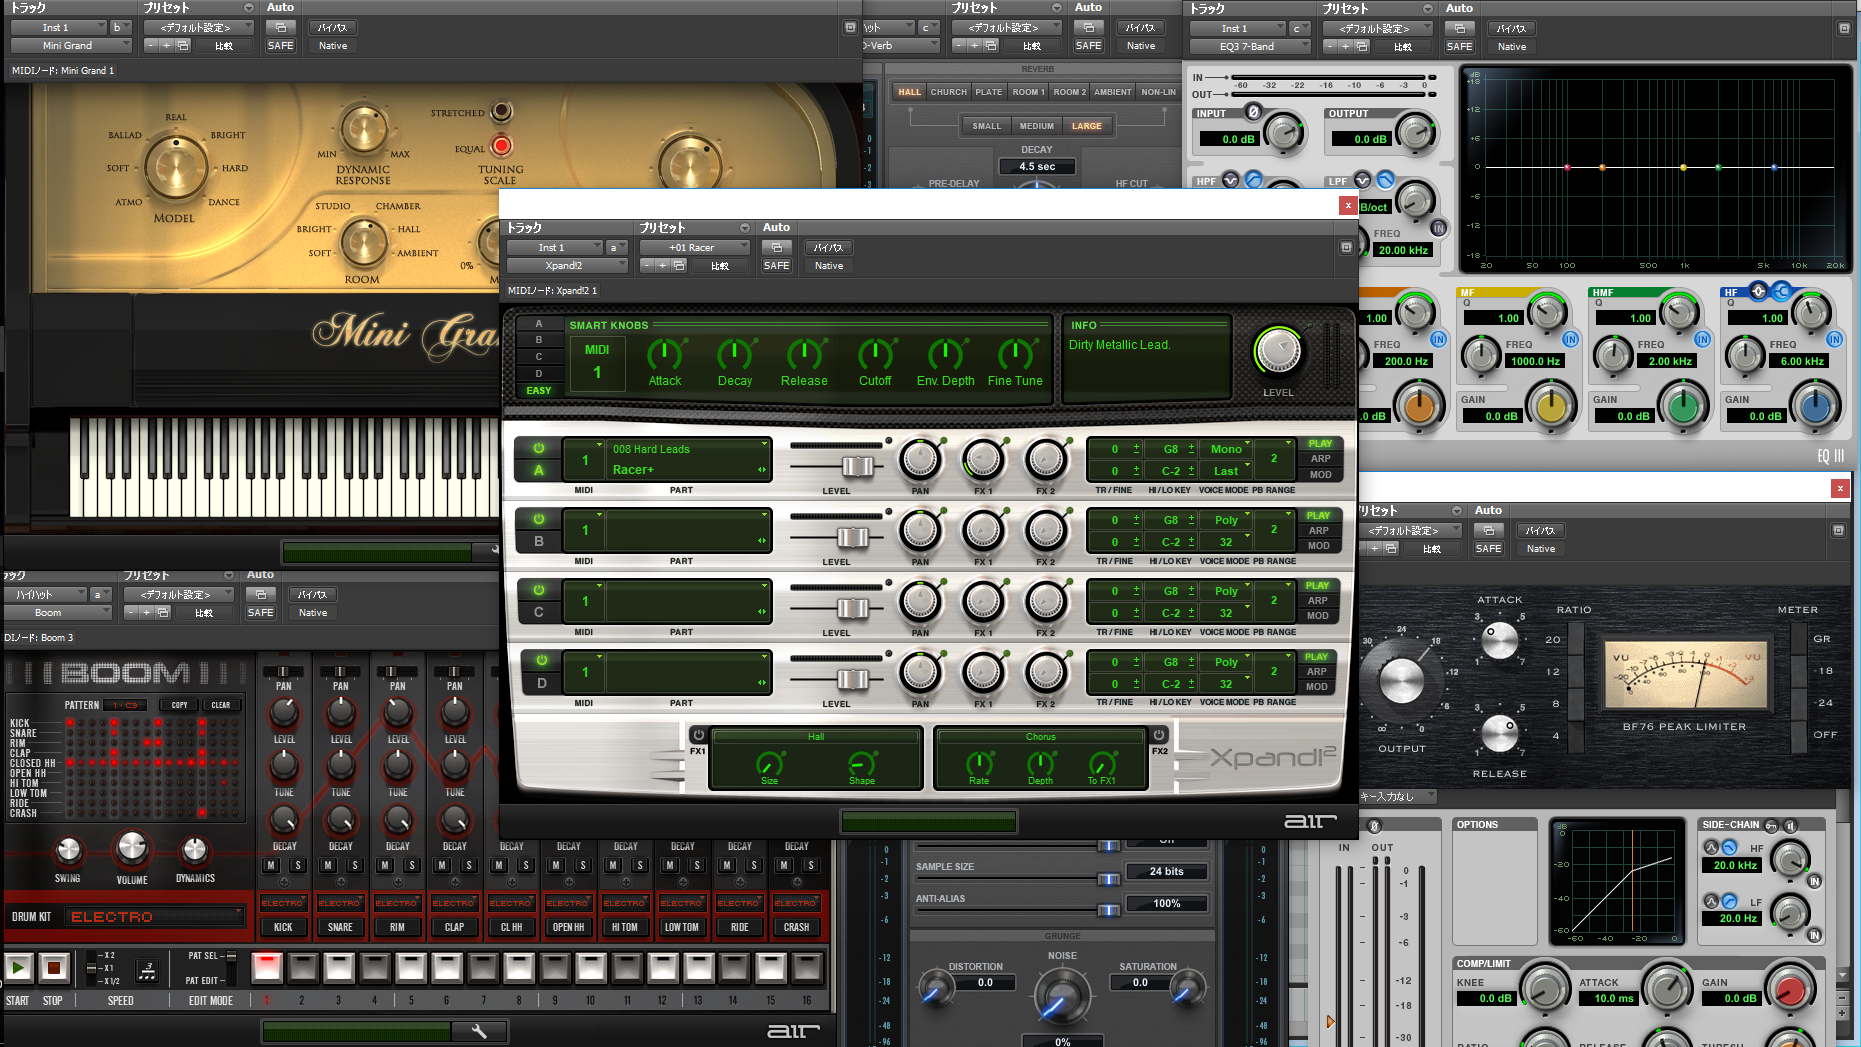Open the Mini Grand plugin automation enable icon

point(280,27)
